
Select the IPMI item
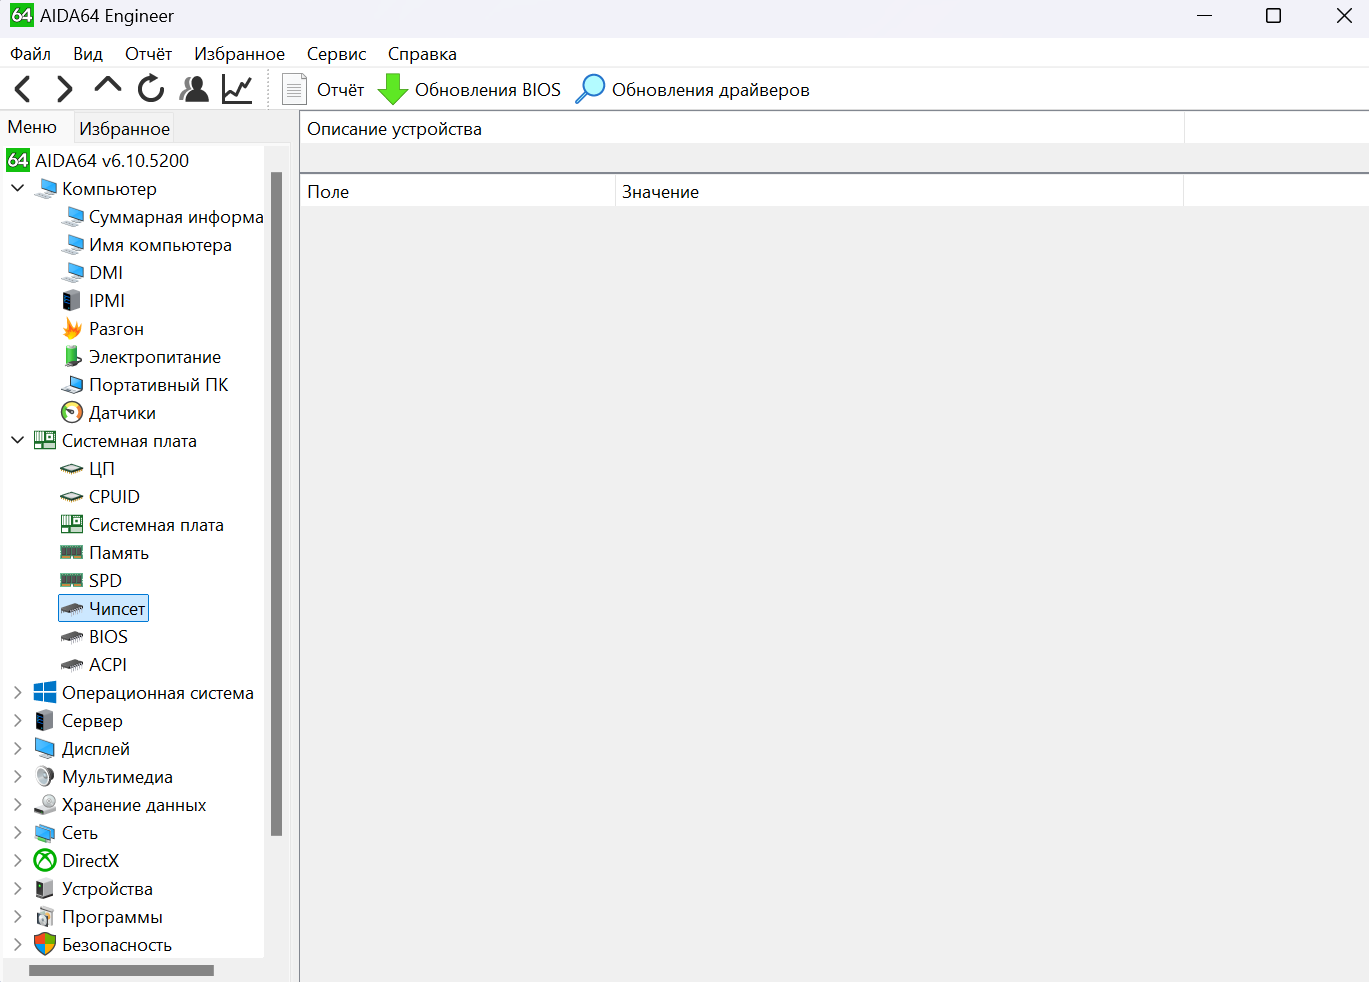tap(94, 301)
